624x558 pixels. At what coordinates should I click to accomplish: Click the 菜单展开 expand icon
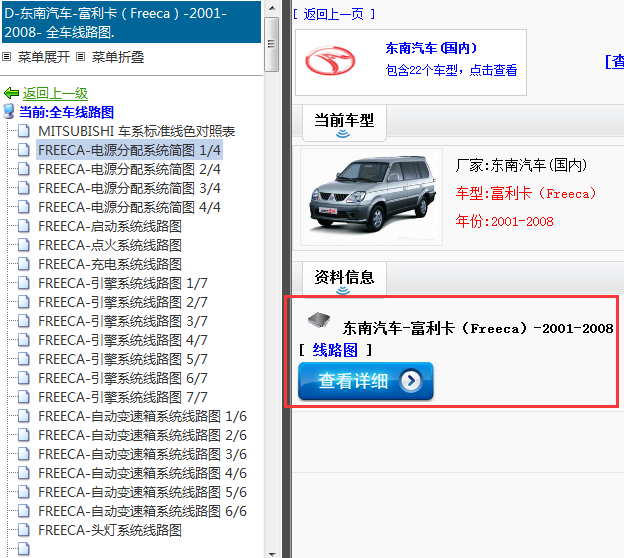point(6,57)
